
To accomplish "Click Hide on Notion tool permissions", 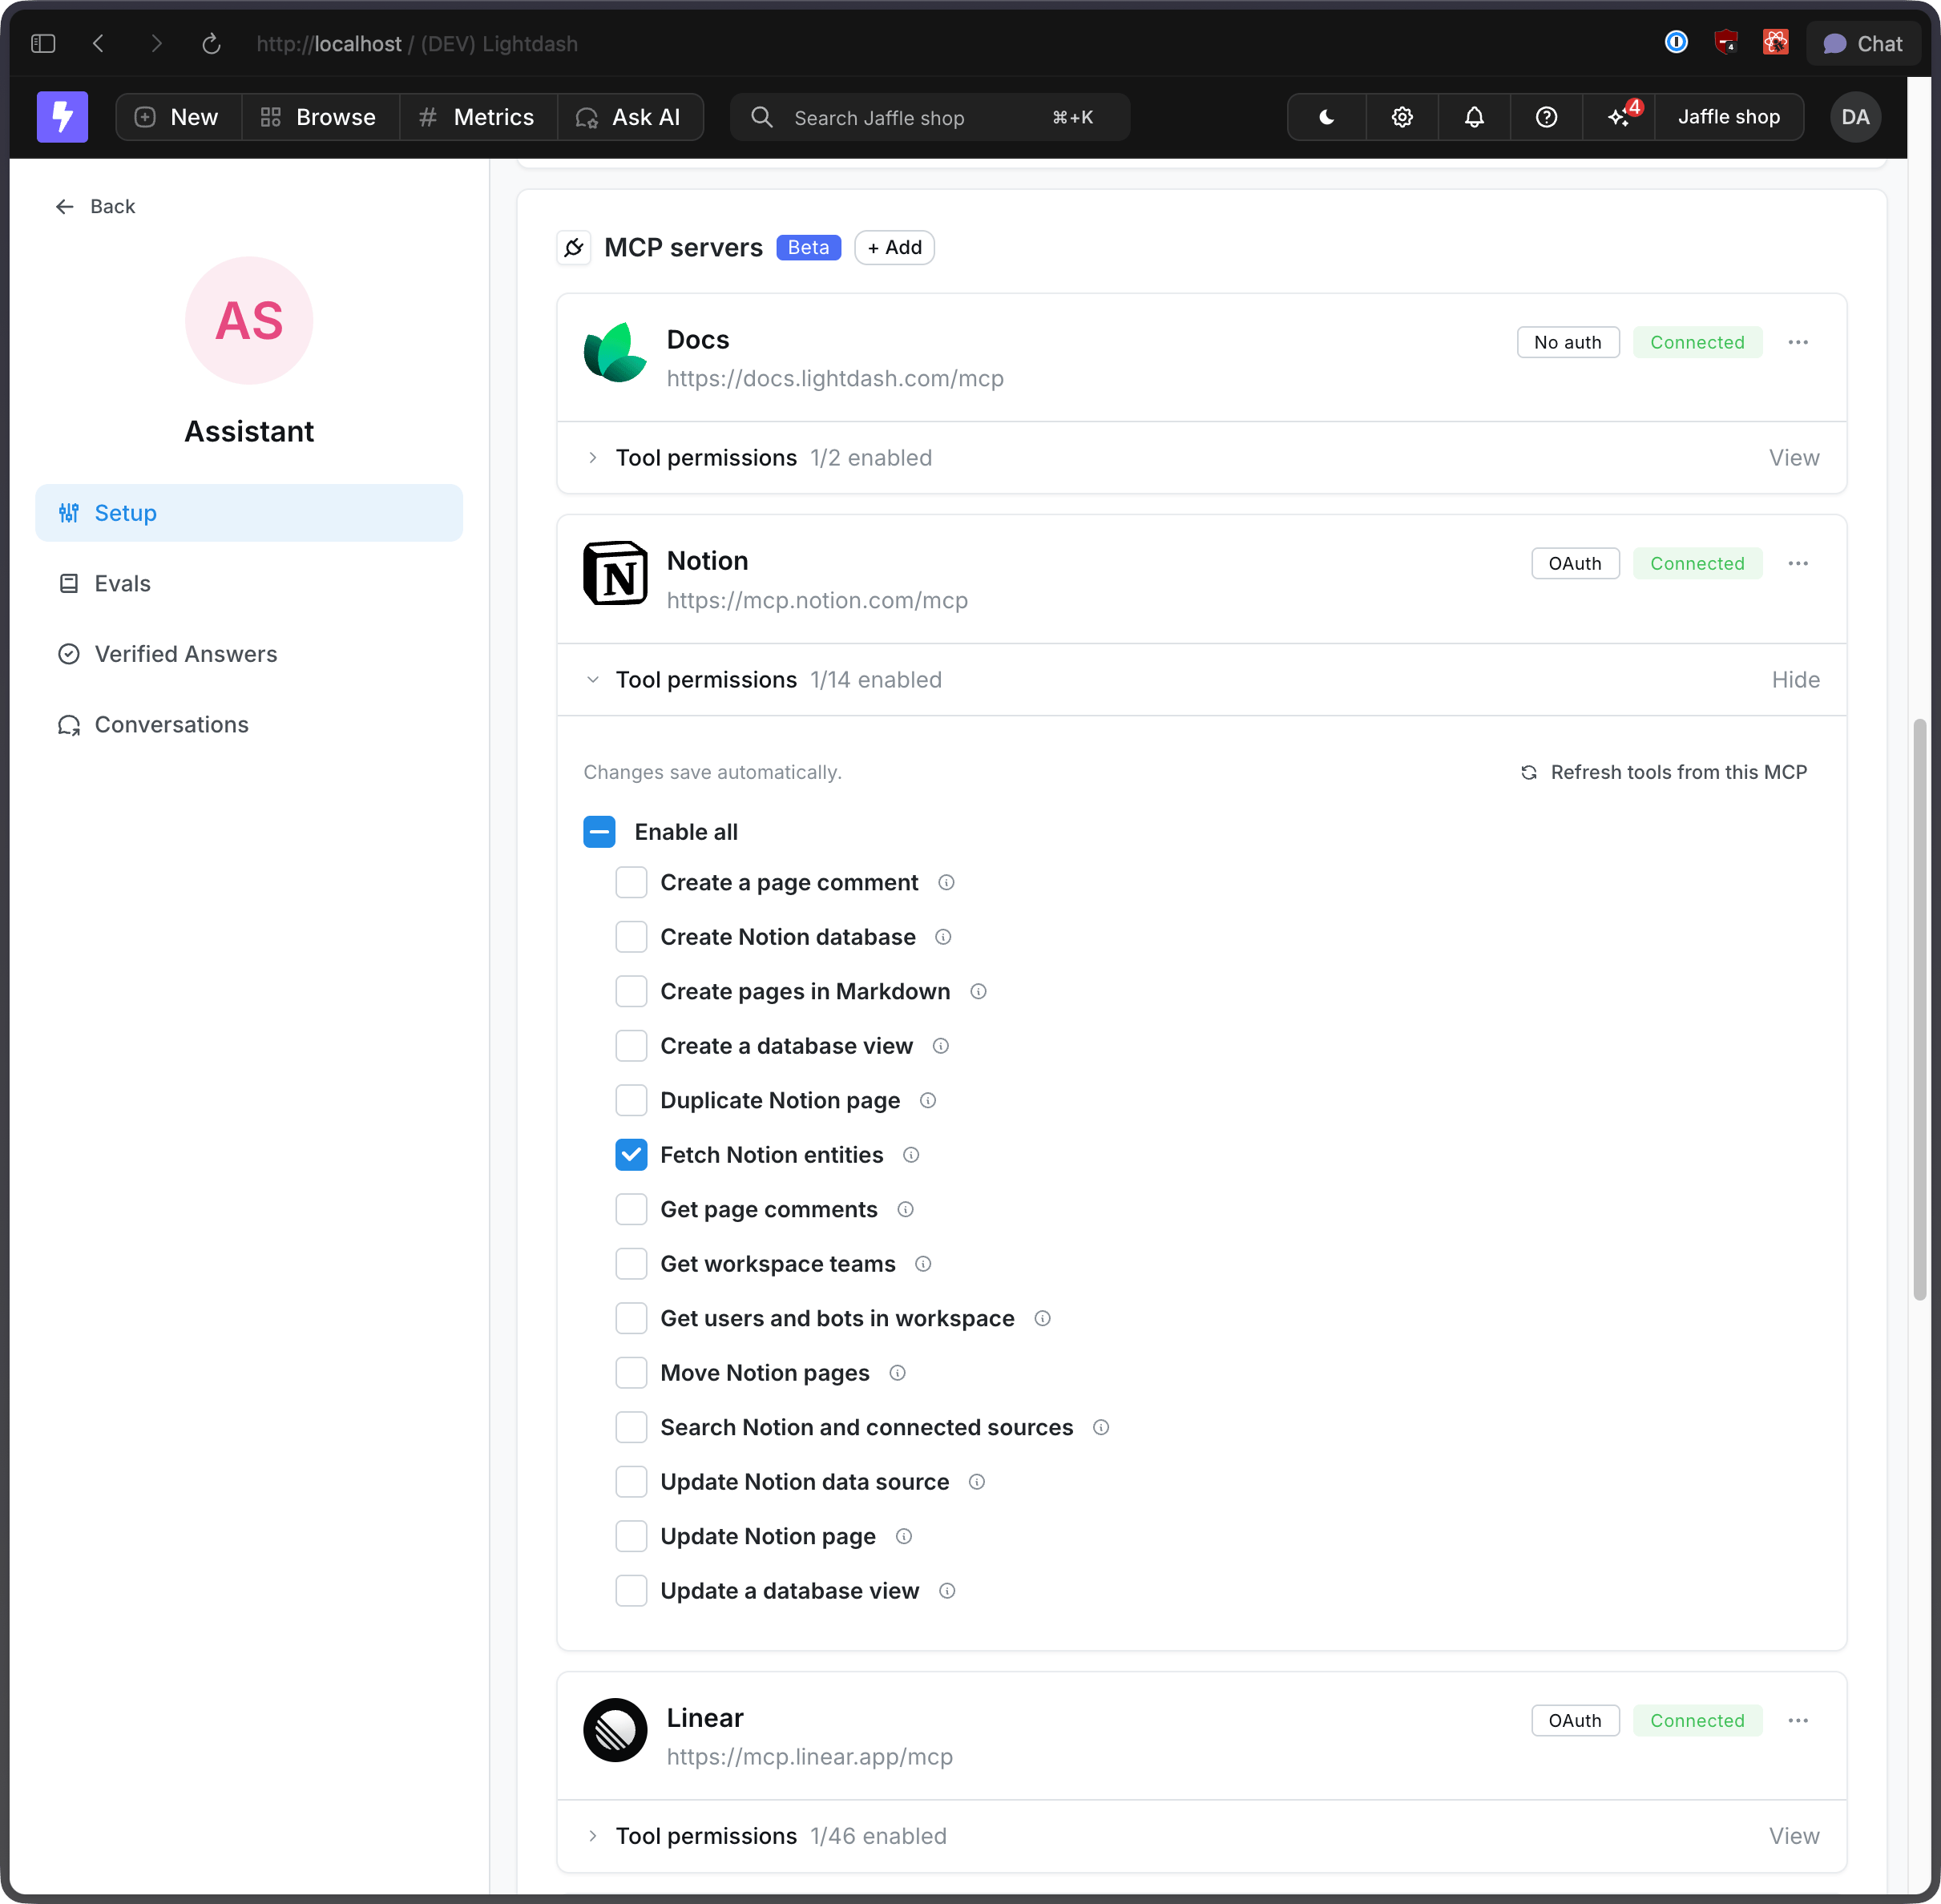I will click(x=1795, y=680).
